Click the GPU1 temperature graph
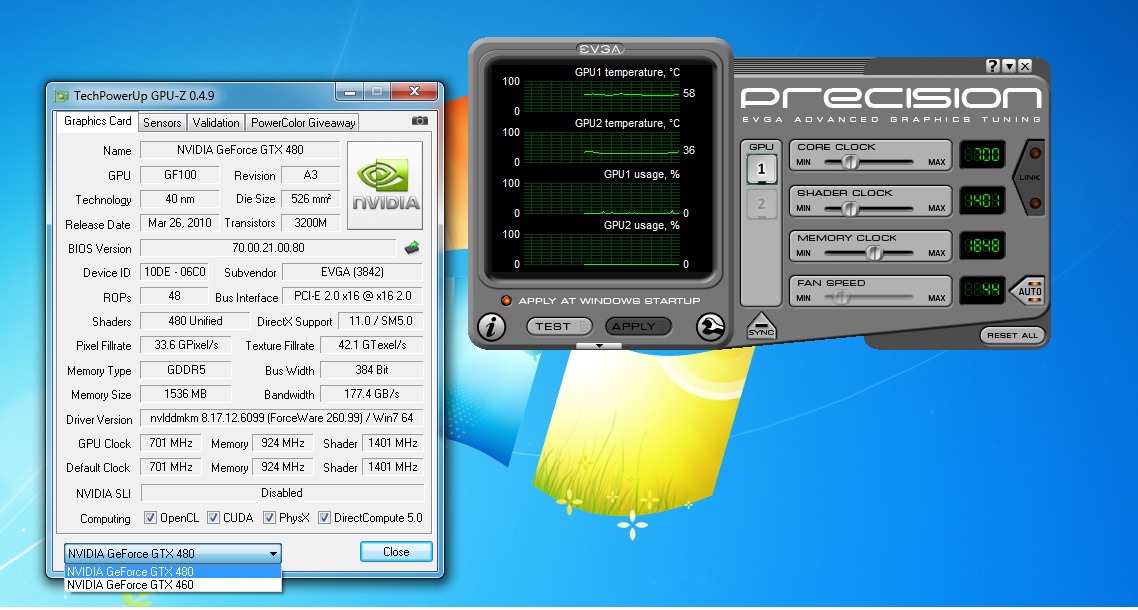The height and width of the screenshot is (610, 1138). click(601, 96)
